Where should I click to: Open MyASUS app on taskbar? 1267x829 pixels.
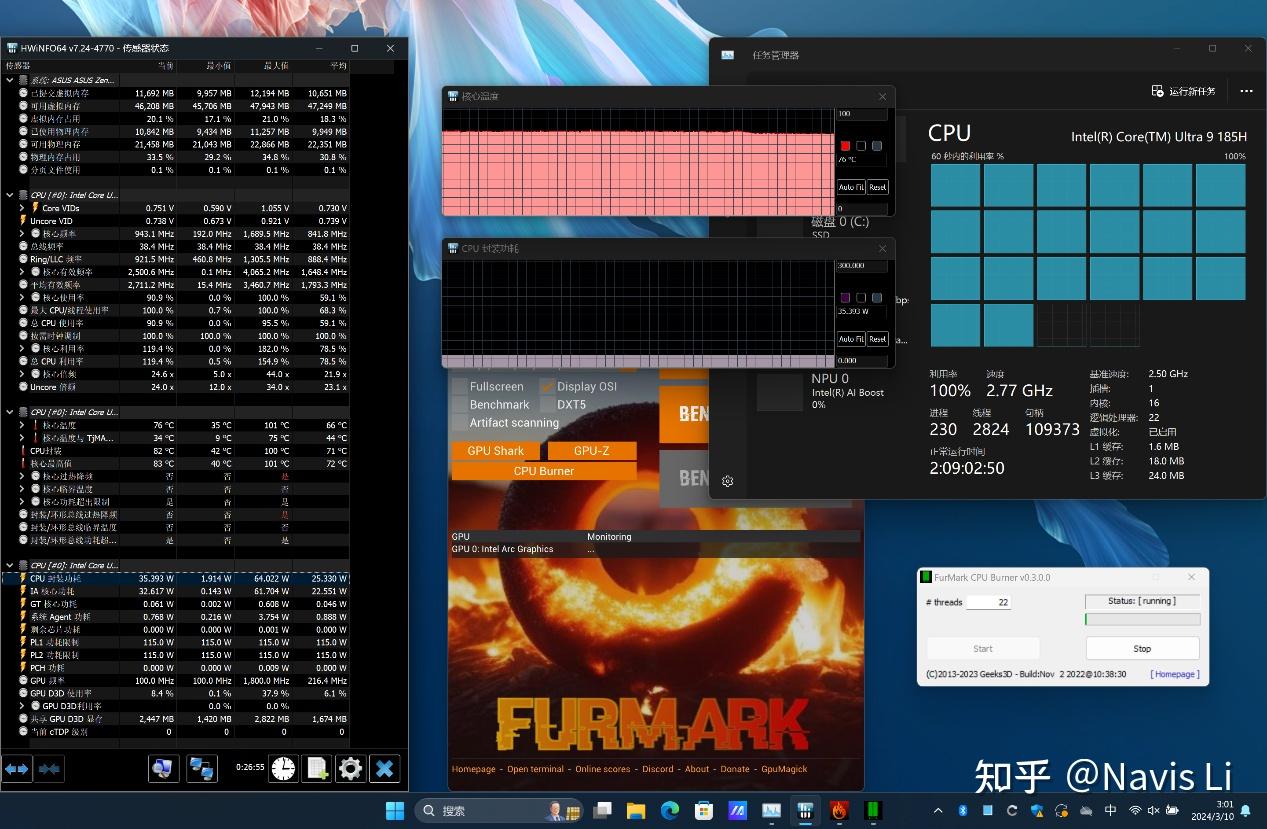738,810
